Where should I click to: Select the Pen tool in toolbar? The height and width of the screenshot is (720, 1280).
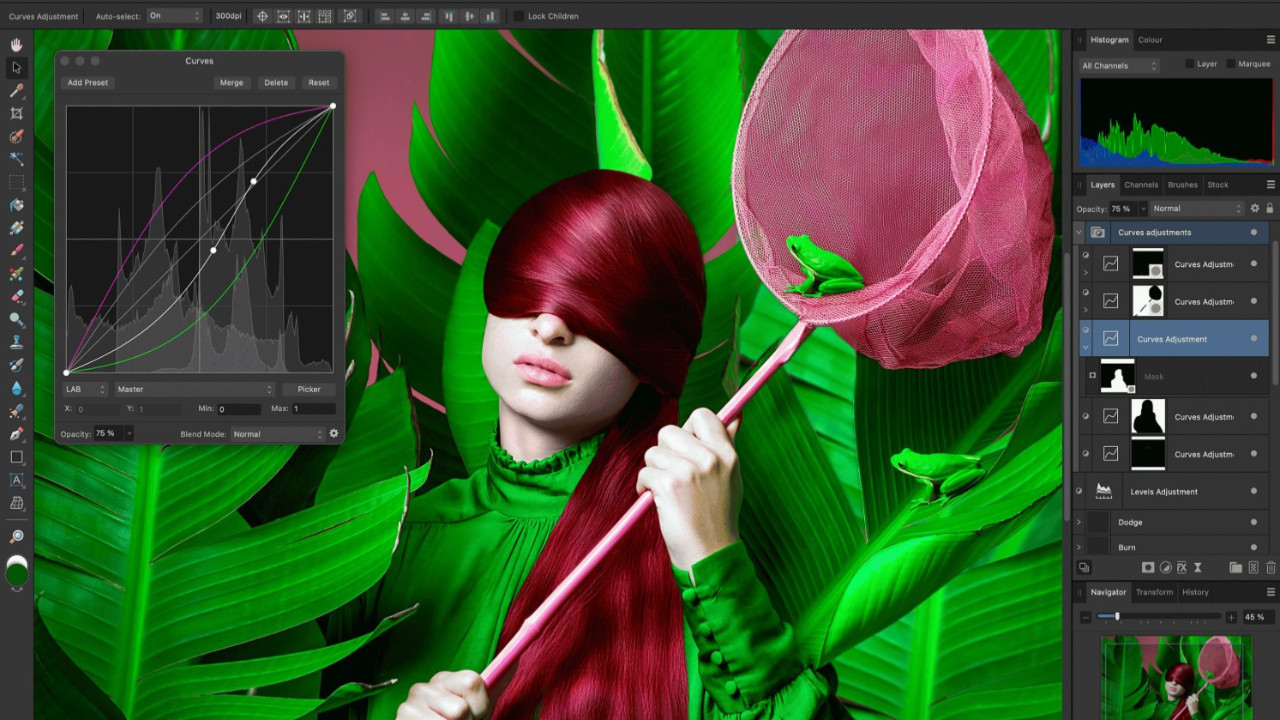pos(16,435)
